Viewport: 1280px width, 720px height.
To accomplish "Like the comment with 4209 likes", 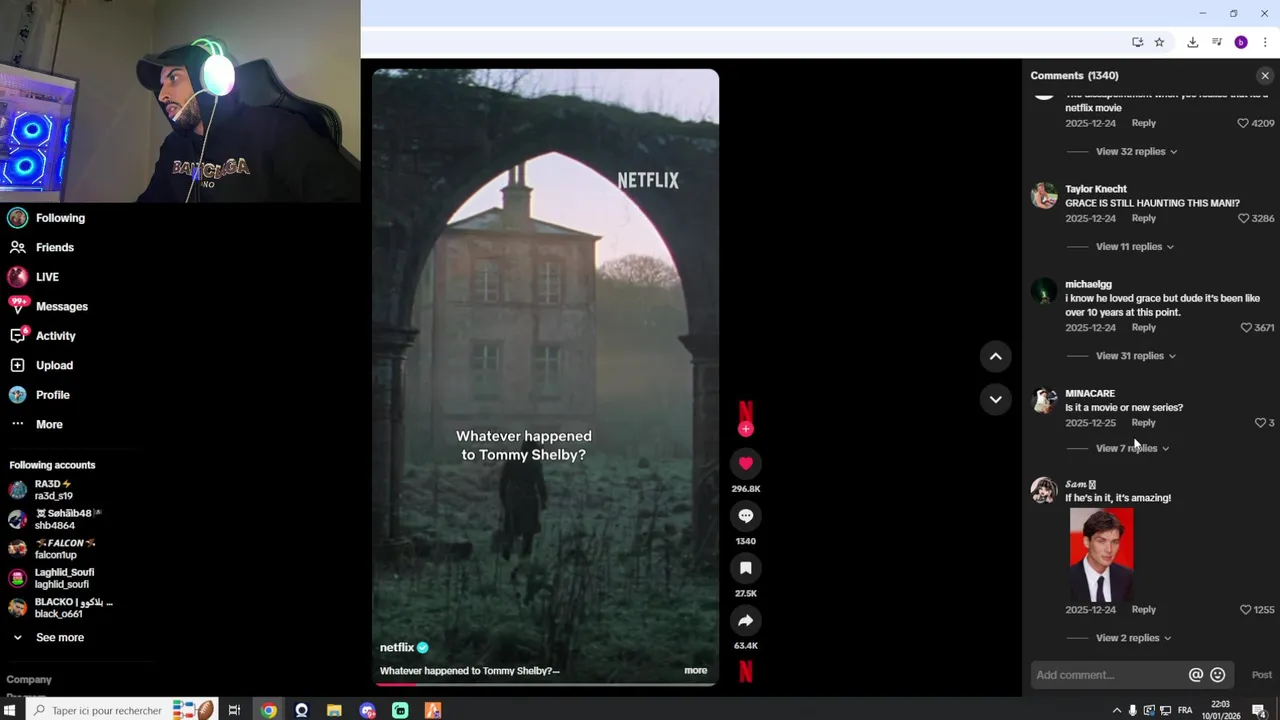I will click(1243, 123).
